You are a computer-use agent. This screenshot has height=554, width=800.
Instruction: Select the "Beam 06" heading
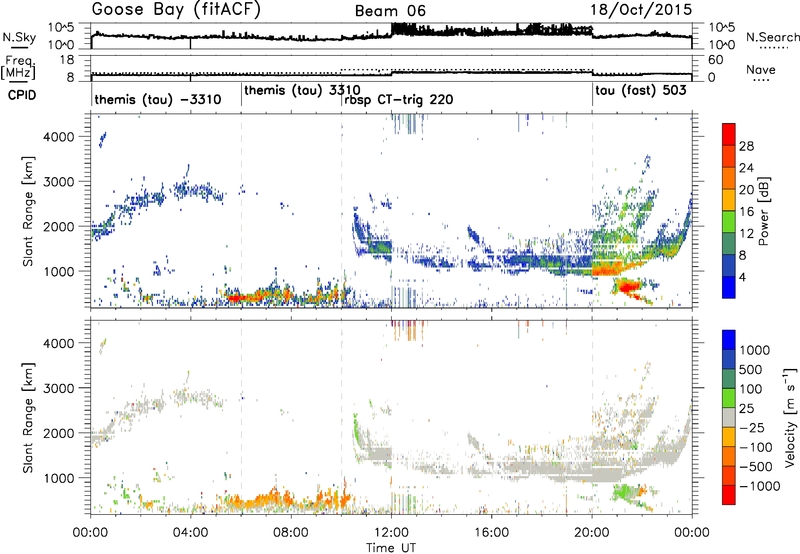(390, 11)
